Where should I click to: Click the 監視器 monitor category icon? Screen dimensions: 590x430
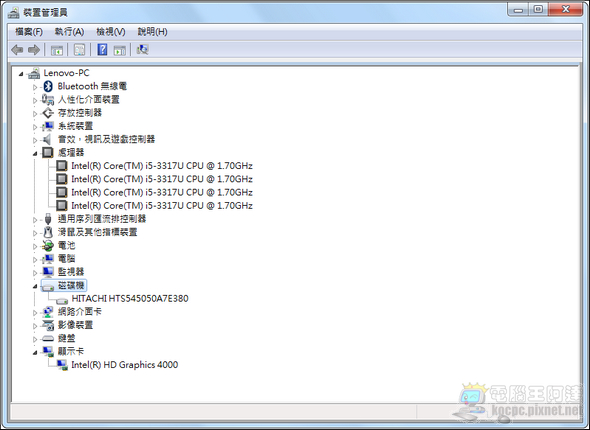(x=48, y=272)
